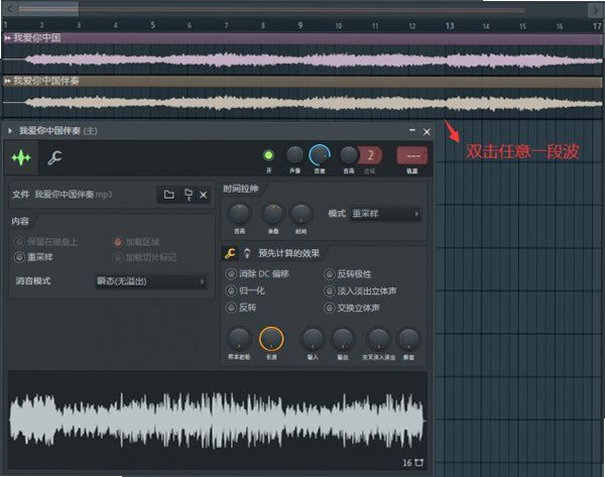Enable 归一化 normalize option
The width and height of the screenshot is (605, 477).
point(246,291)
